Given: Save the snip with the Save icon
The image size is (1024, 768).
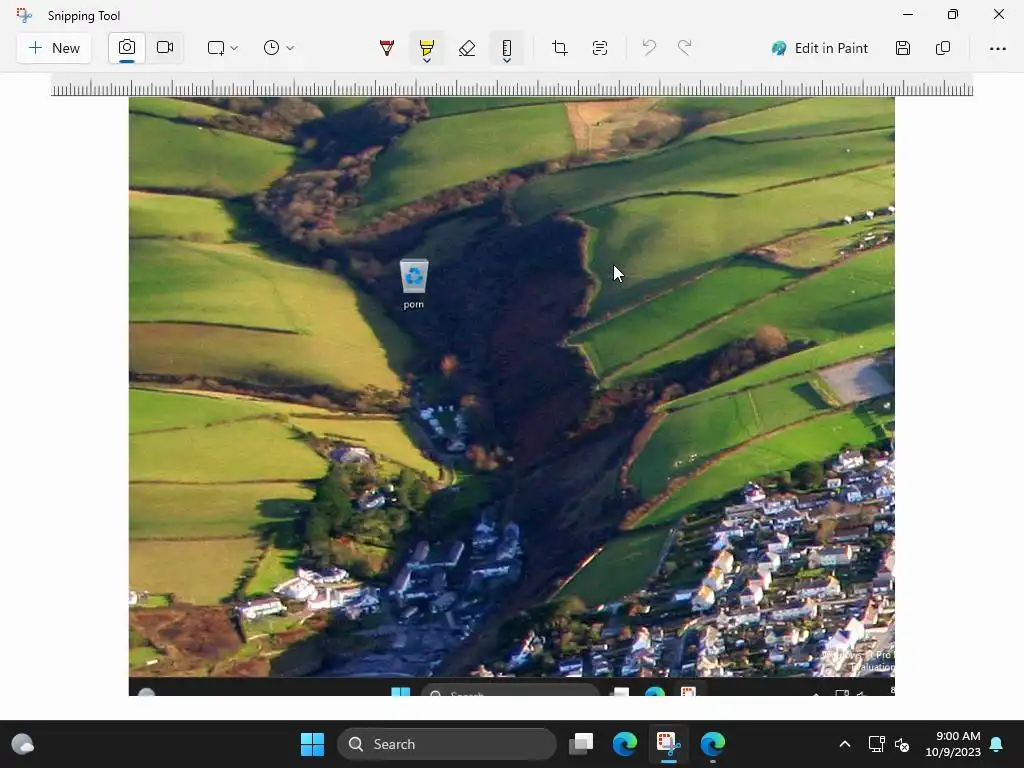Looking at the screenshot, I should (x=903, y=48).
